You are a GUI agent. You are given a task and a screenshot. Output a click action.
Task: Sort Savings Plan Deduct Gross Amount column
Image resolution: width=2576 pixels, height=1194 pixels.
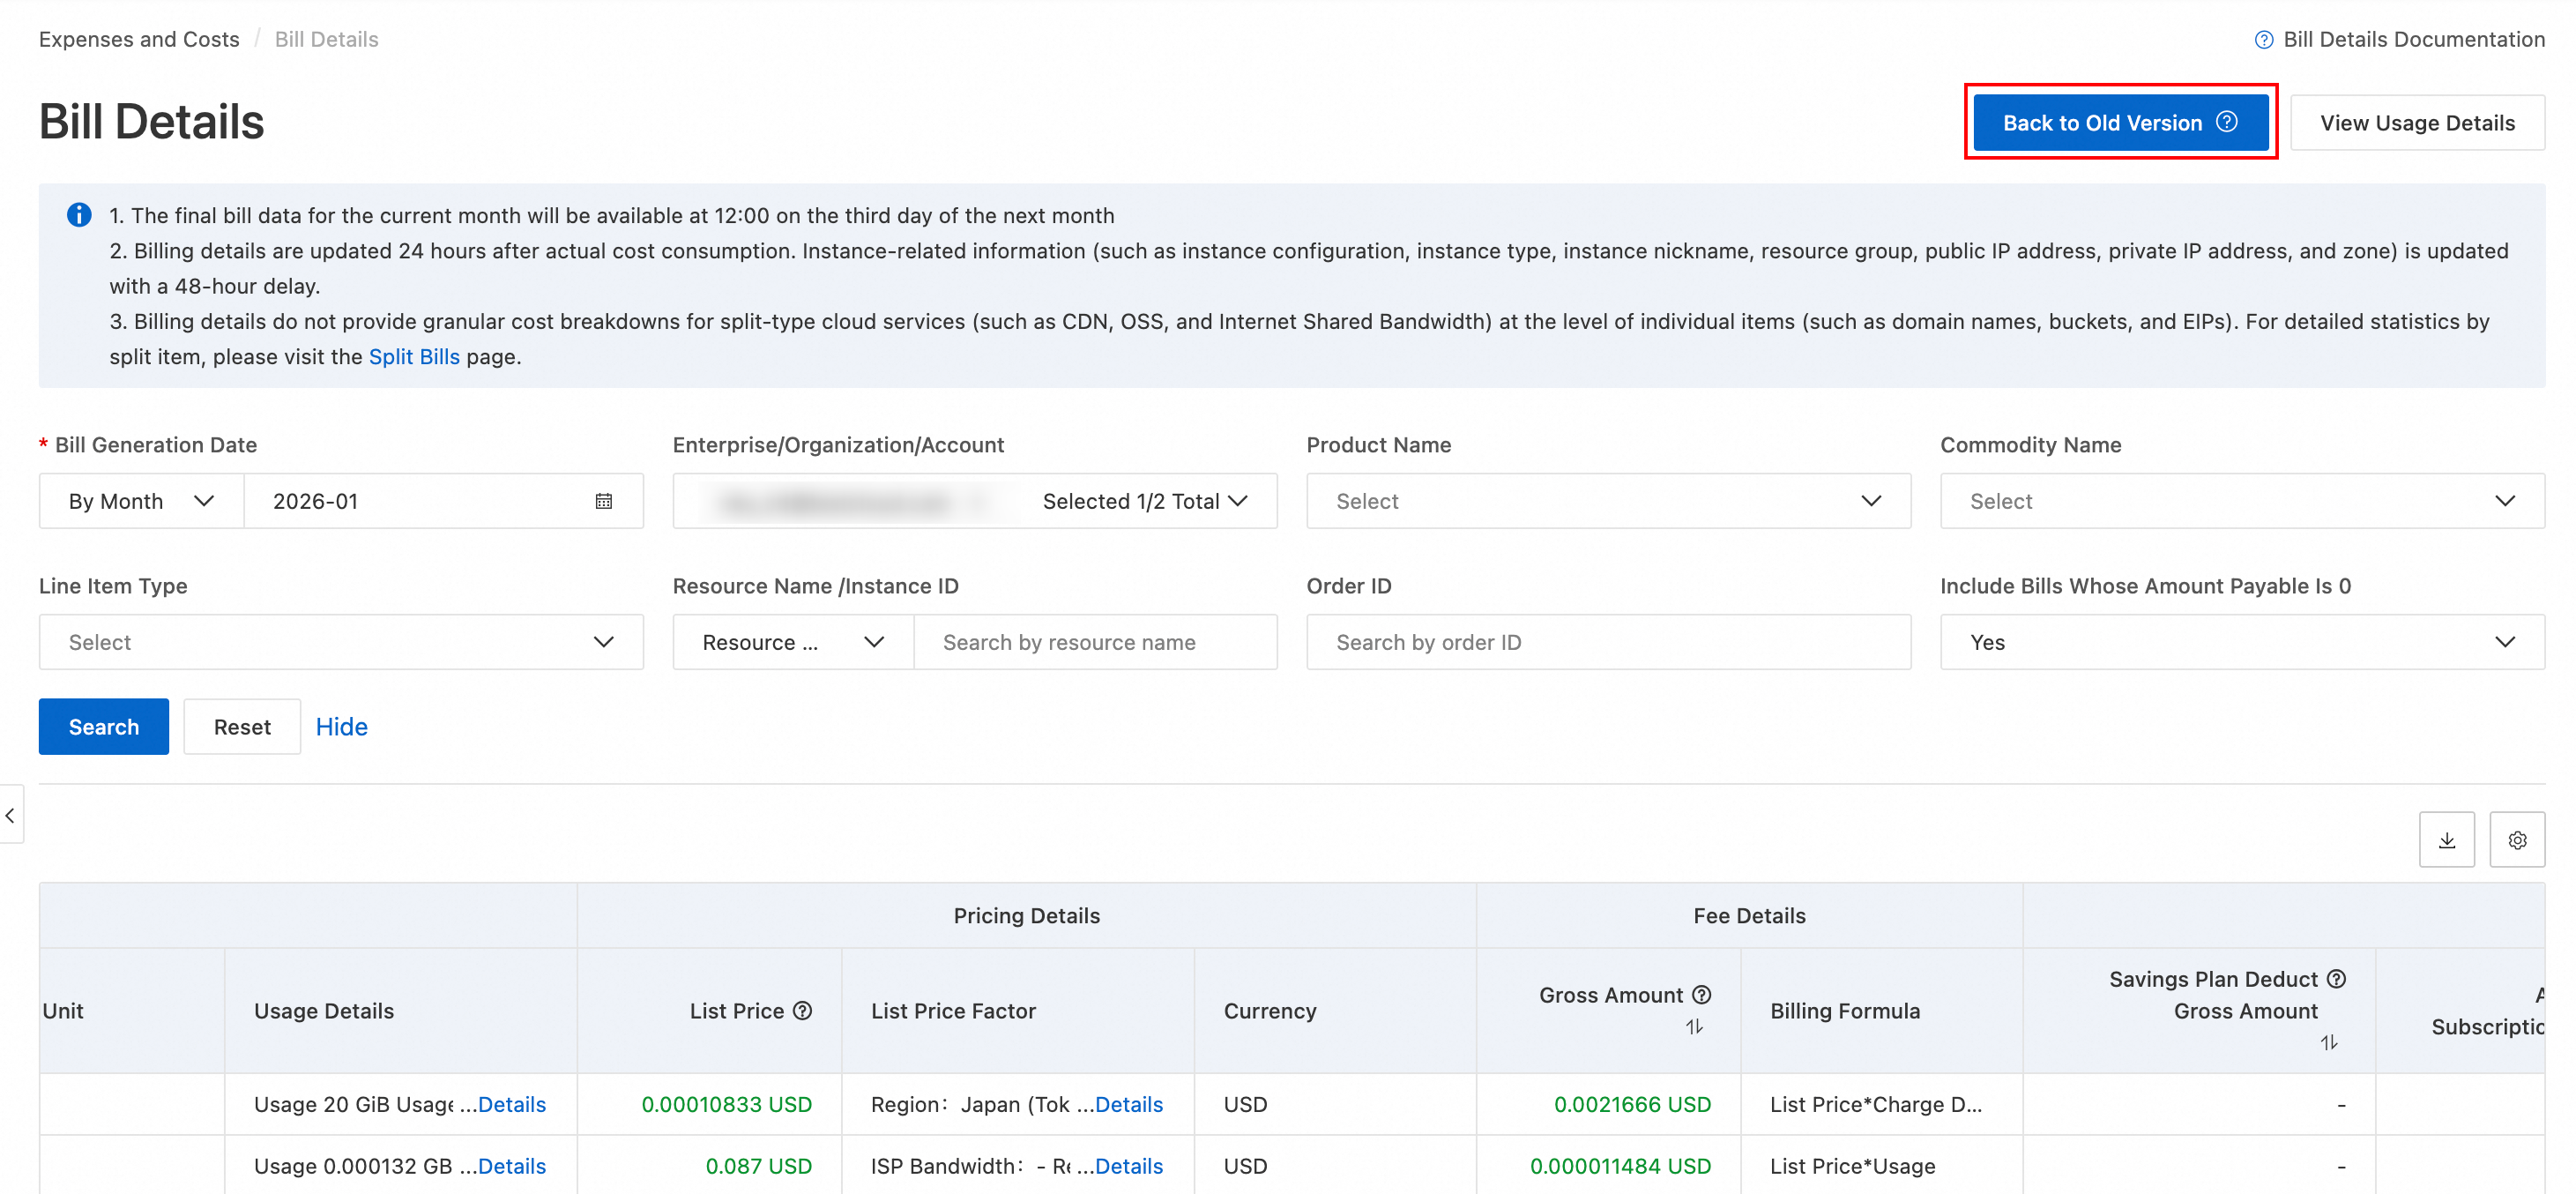point(2328,1042)
